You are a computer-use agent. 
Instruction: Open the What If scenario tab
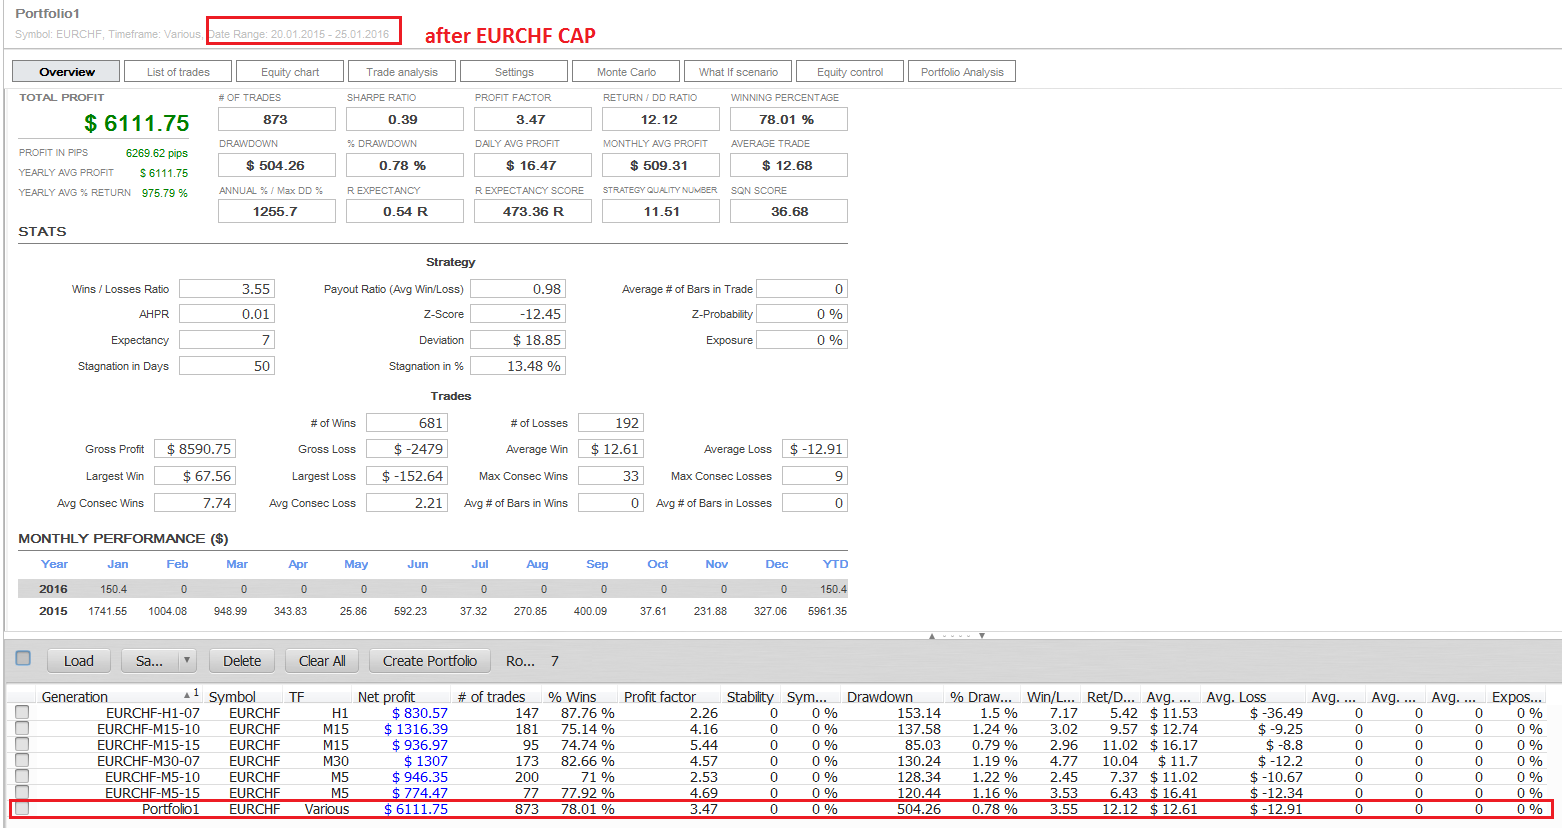738,71
